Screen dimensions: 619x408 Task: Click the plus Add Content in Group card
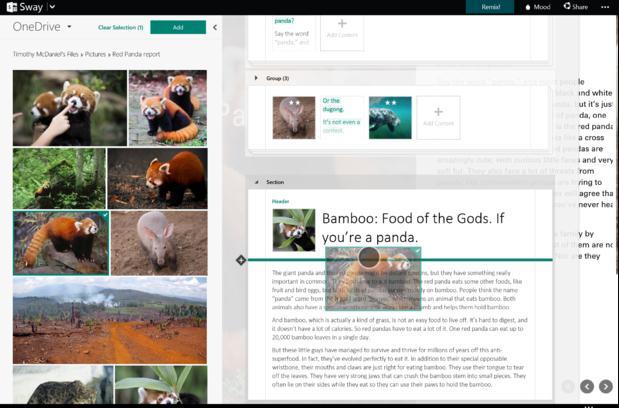(x=438, y=117)
